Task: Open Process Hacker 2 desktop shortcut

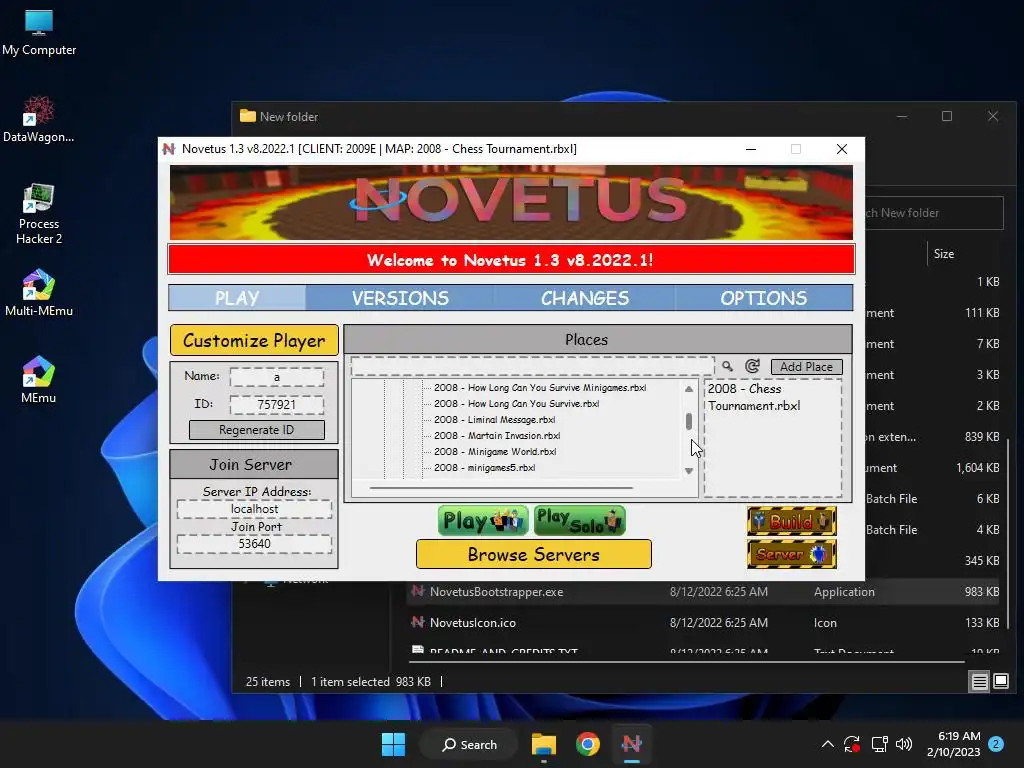Action: click(x=39, y=214)
